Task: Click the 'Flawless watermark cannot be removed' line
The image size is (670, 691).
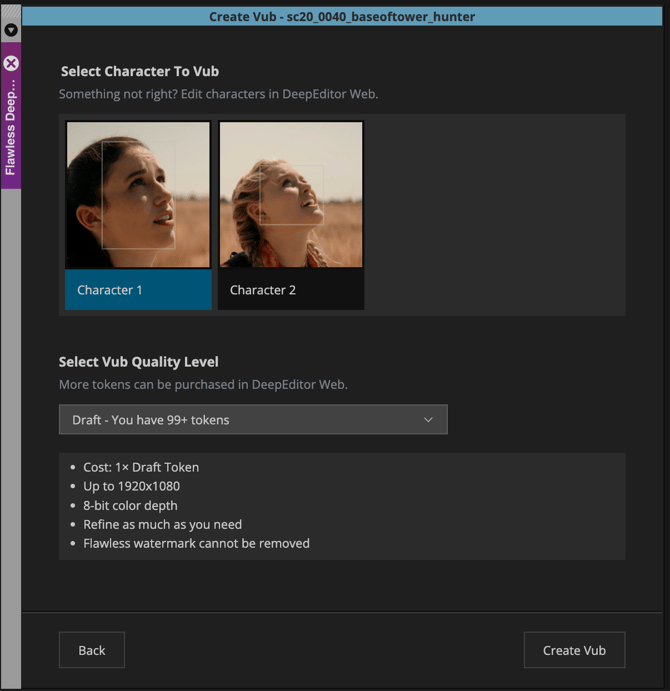Action: coord(196,543)
